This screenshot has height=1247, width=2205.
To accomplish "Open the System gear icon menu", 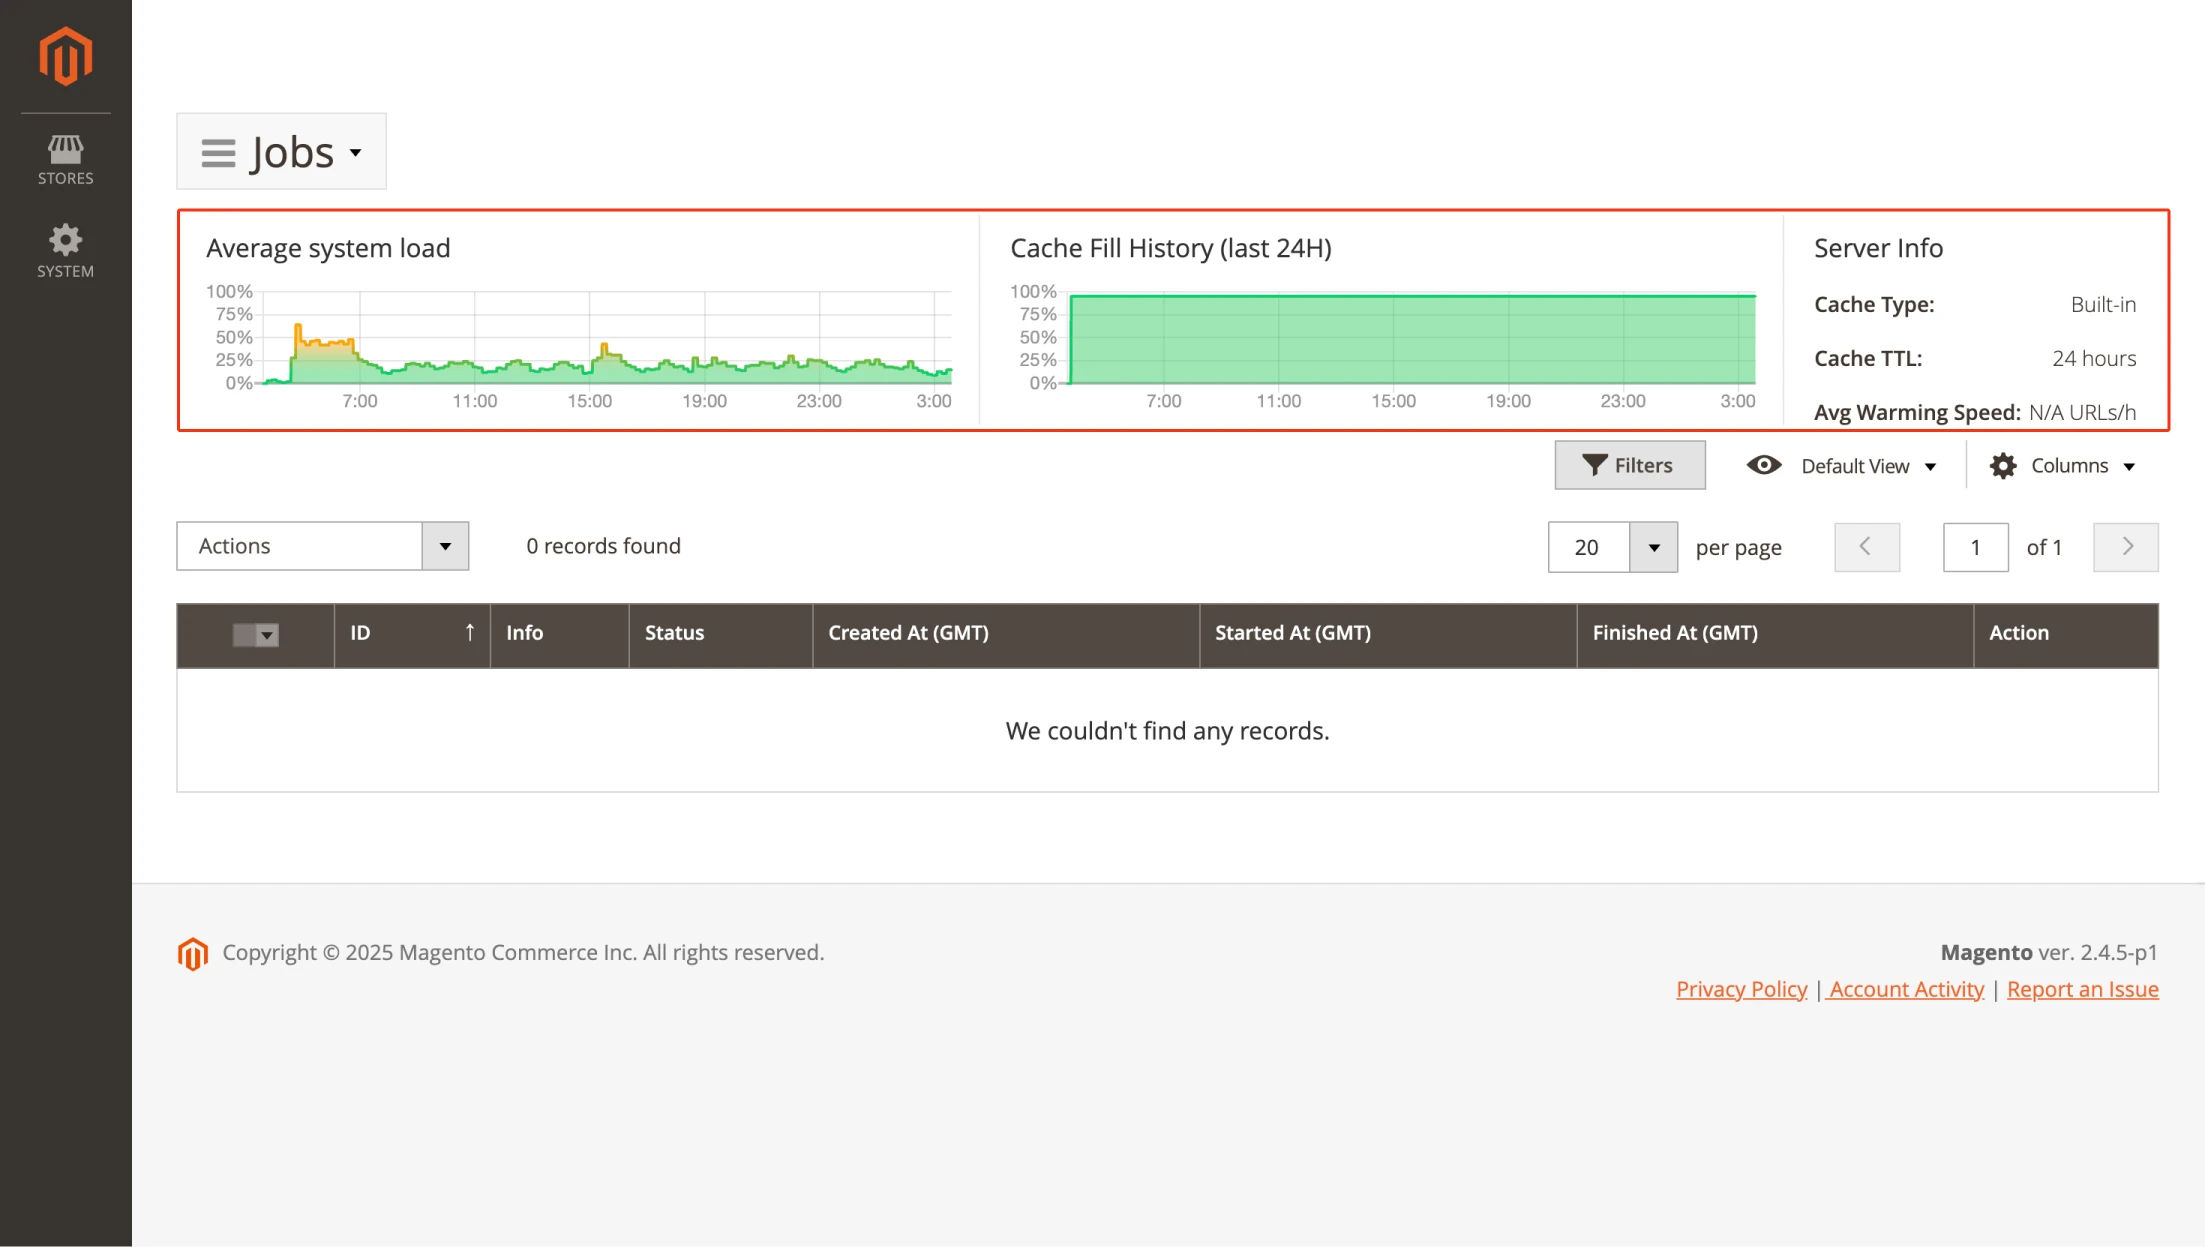I will coord(65,240).
